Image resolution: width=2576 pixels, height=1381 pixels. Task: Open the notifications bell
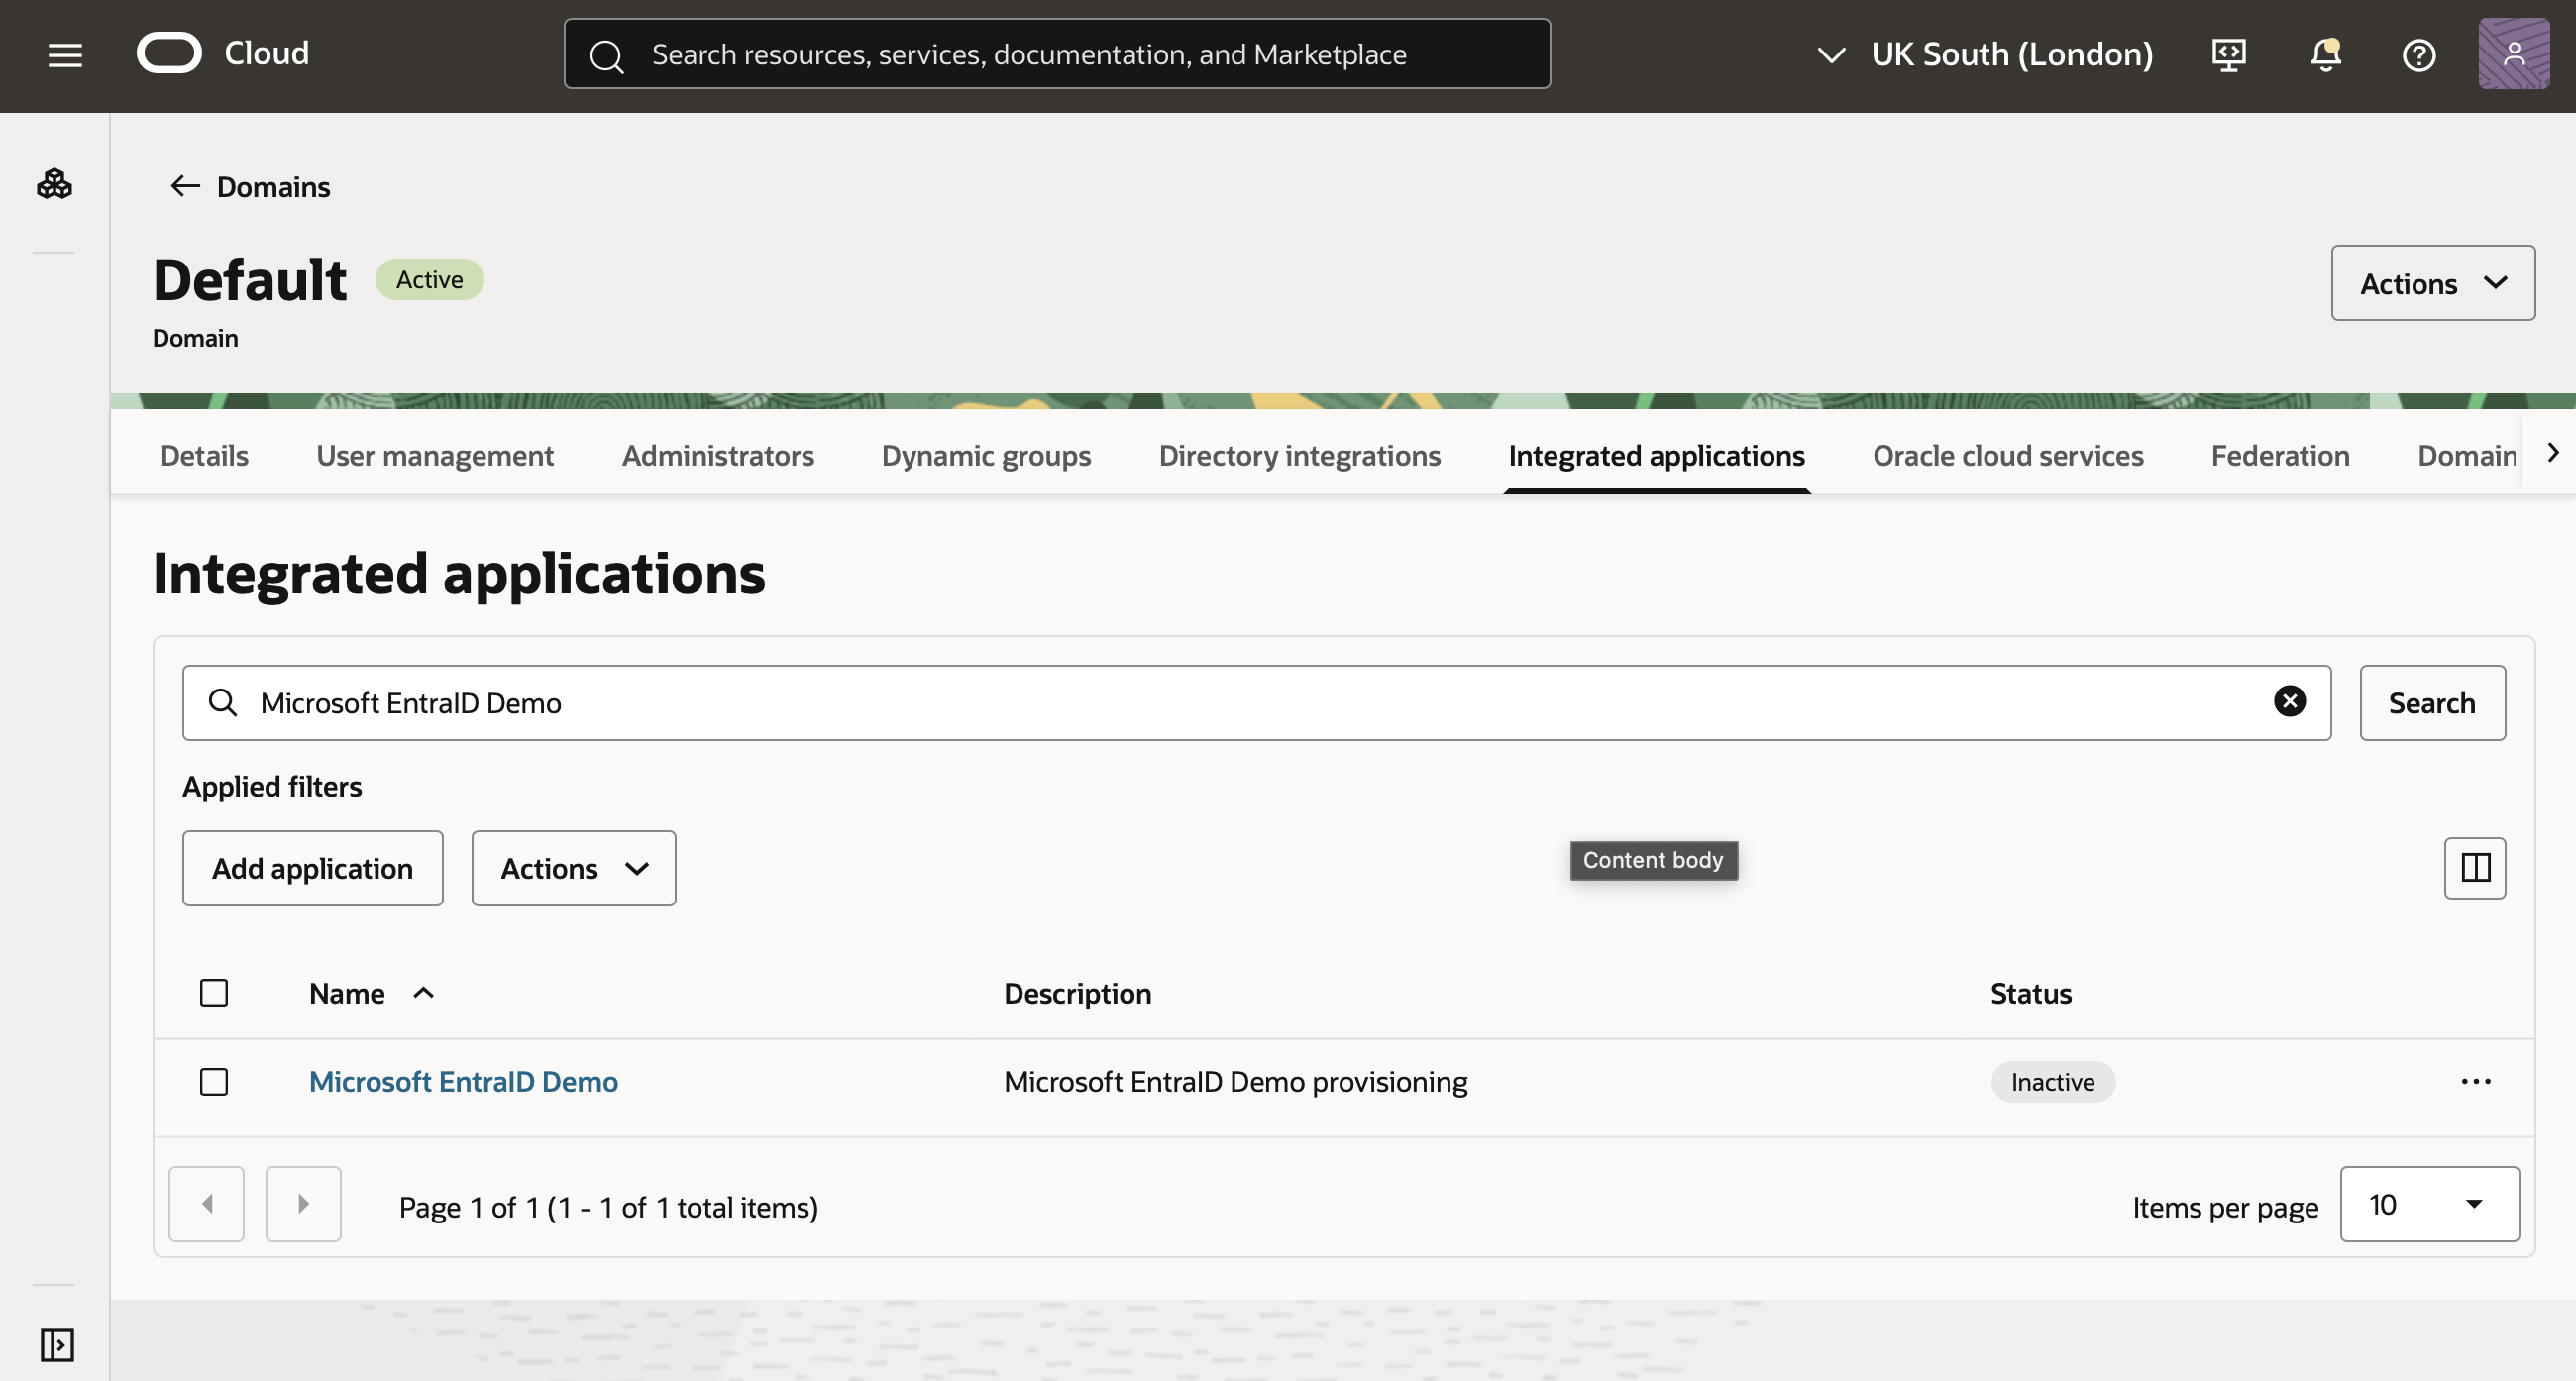click(2323, 57)
